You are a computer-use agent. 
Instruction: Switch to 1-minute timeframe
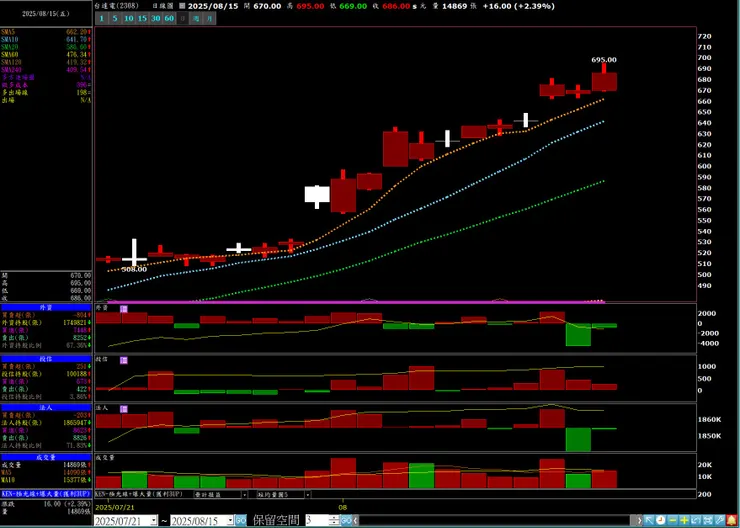point(101,18)
